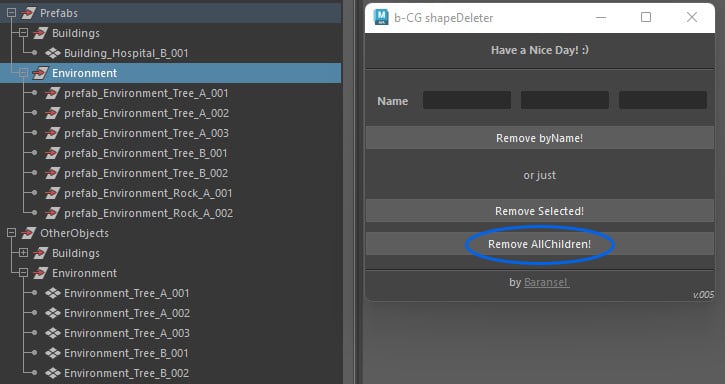Click the mesh icon of Environment_Tree_A_002

[x=53, y=313]
